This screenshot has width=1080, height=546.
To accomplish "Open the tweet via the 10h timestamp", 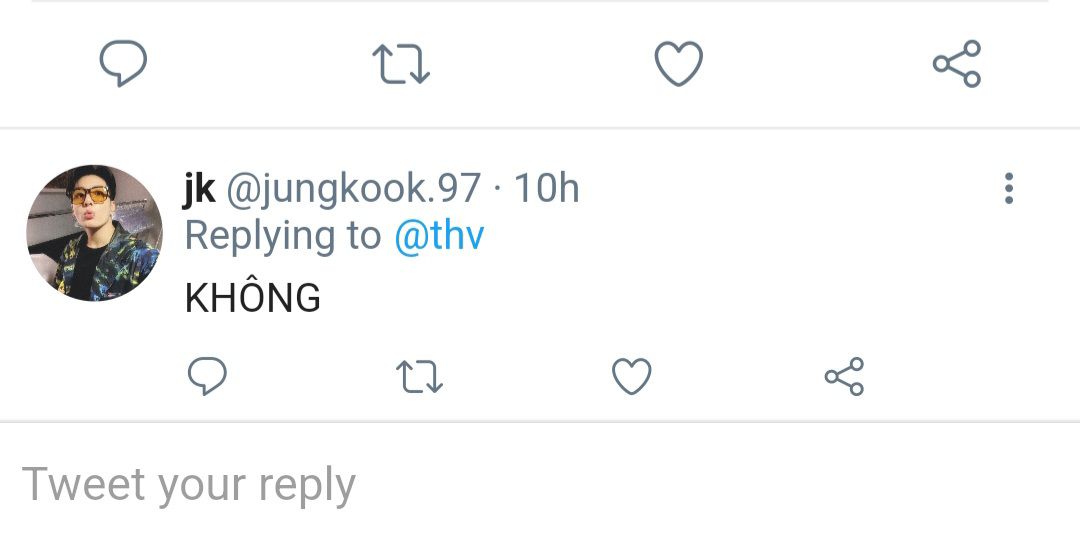I will [547, 188].
